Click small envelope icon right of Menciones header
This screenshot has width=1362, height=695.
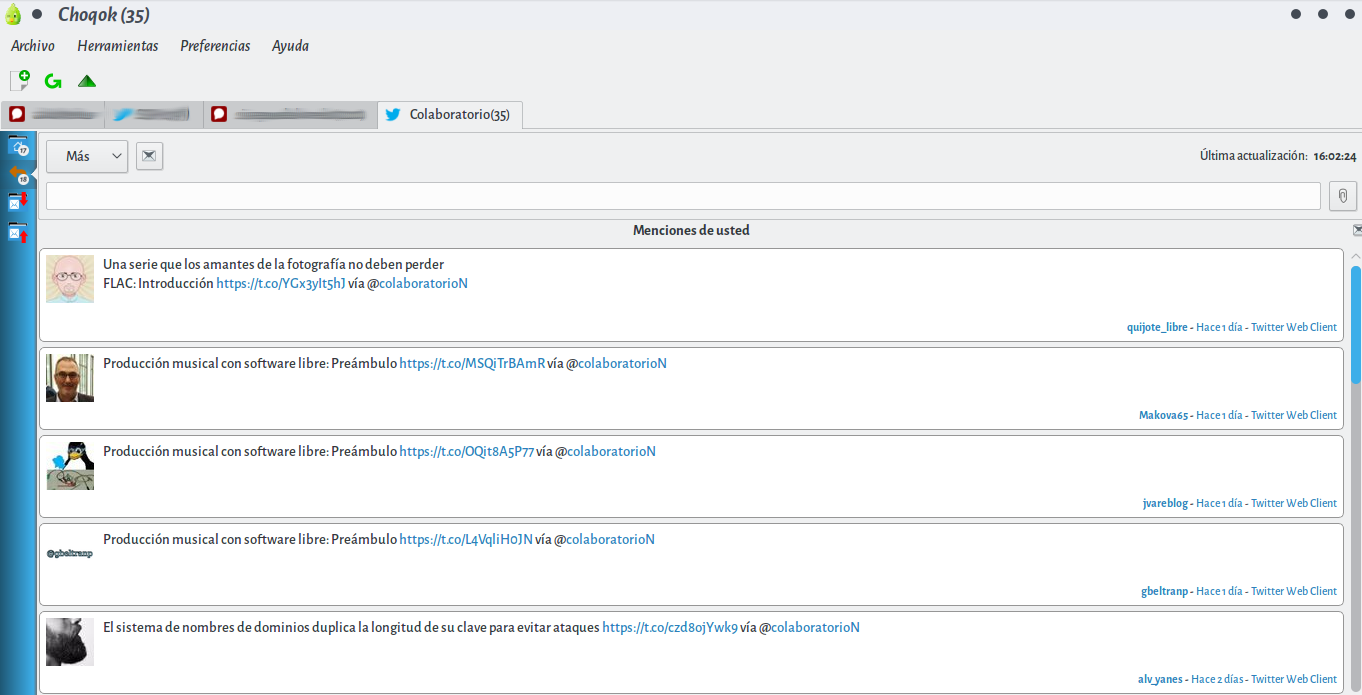[1356, 230]
